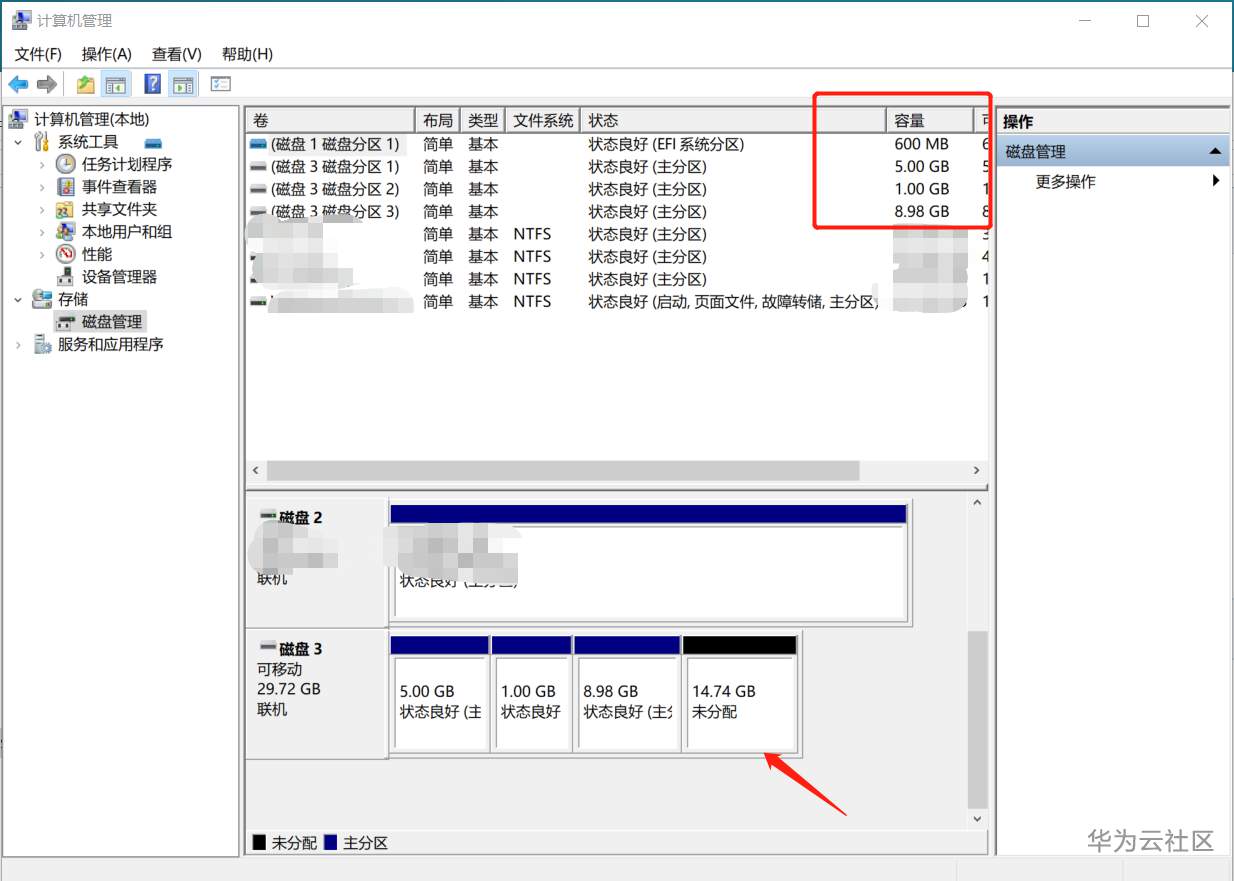Click 更多操作 in the actions pane
Image resolution: width=1234 pixels, height=881 pixels.
(x=1066, y=182)
